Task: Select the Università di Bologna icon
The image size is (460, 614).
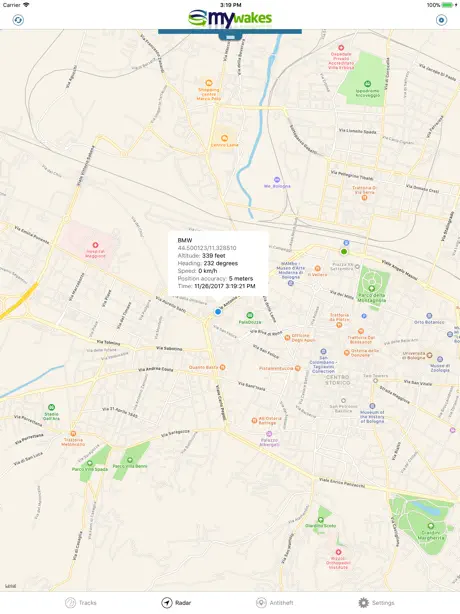Action: [x=429, y=355]
